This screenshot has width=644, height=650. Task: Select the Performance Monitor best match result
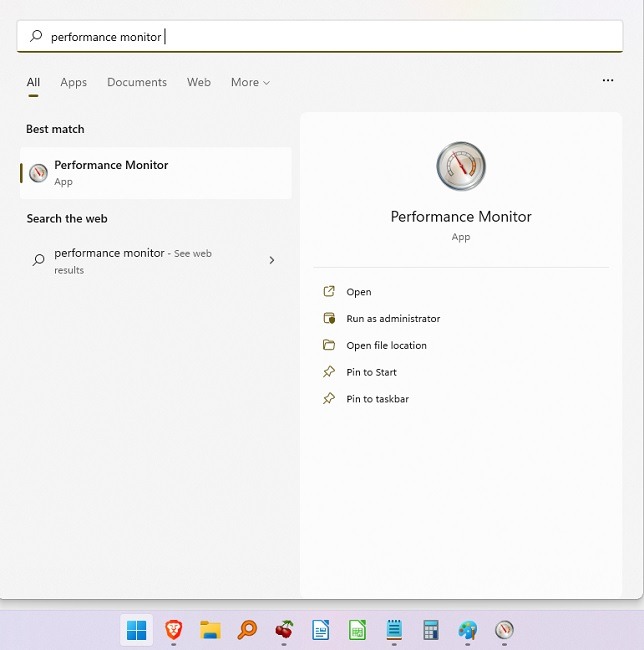[156, 173]
